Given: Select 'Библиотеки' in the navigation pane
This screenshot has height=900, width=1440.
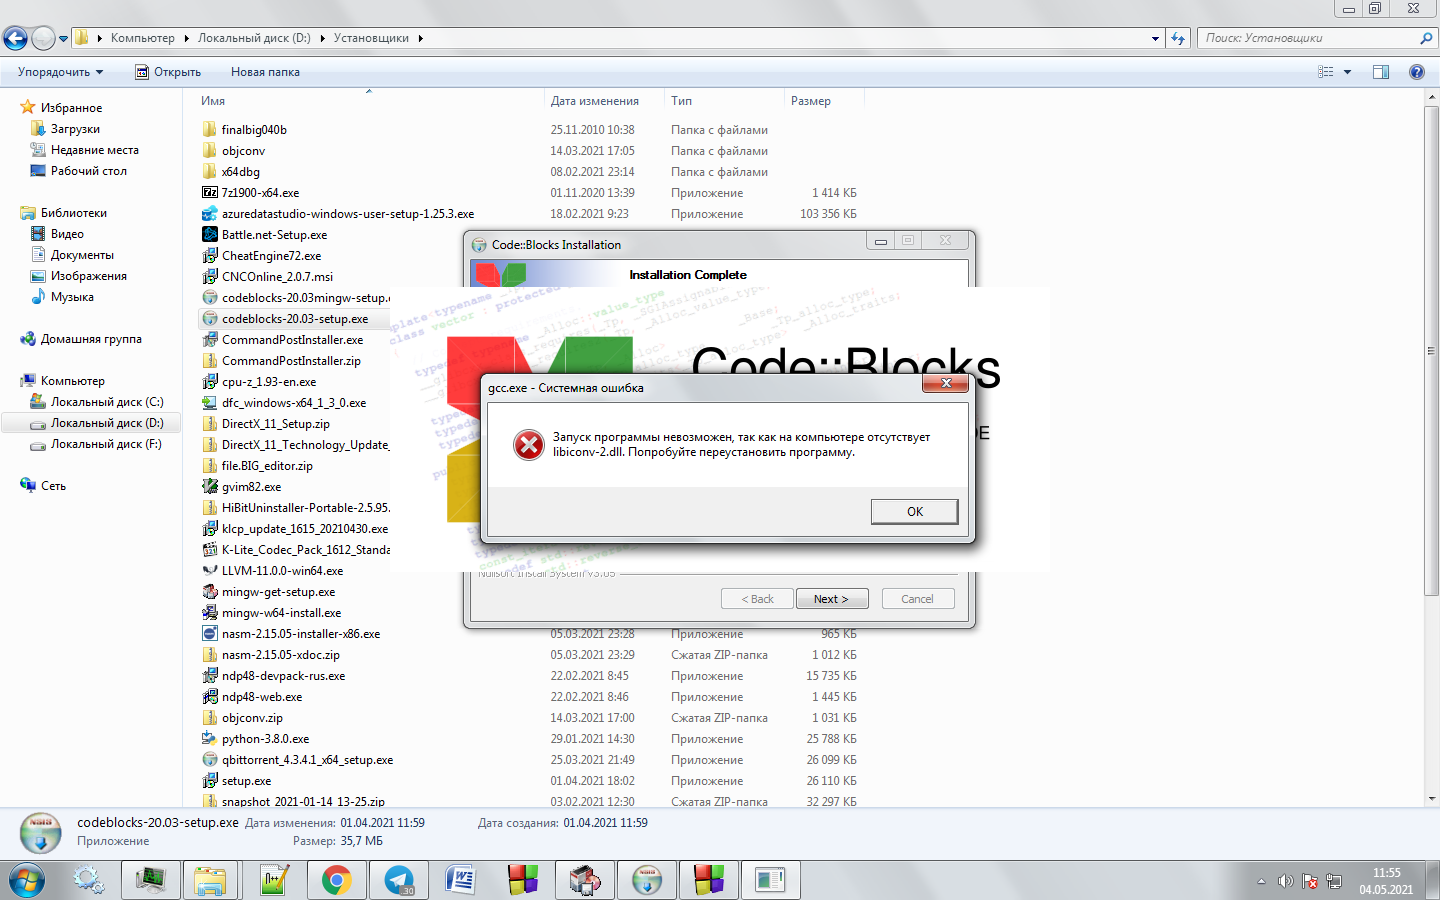Looking at the screenshot, I should pyautogui.click(x=73, y=213).
